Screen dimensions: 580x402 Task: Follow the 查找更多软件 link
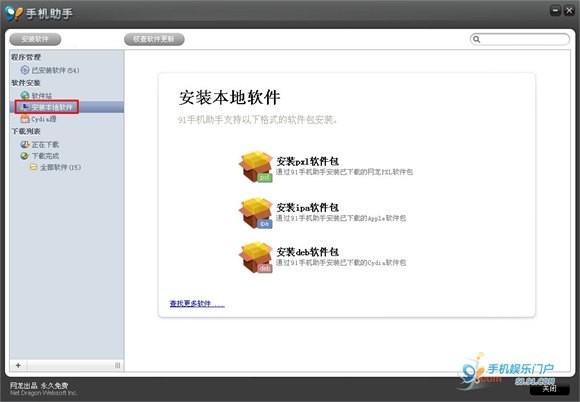click(197, 304)
